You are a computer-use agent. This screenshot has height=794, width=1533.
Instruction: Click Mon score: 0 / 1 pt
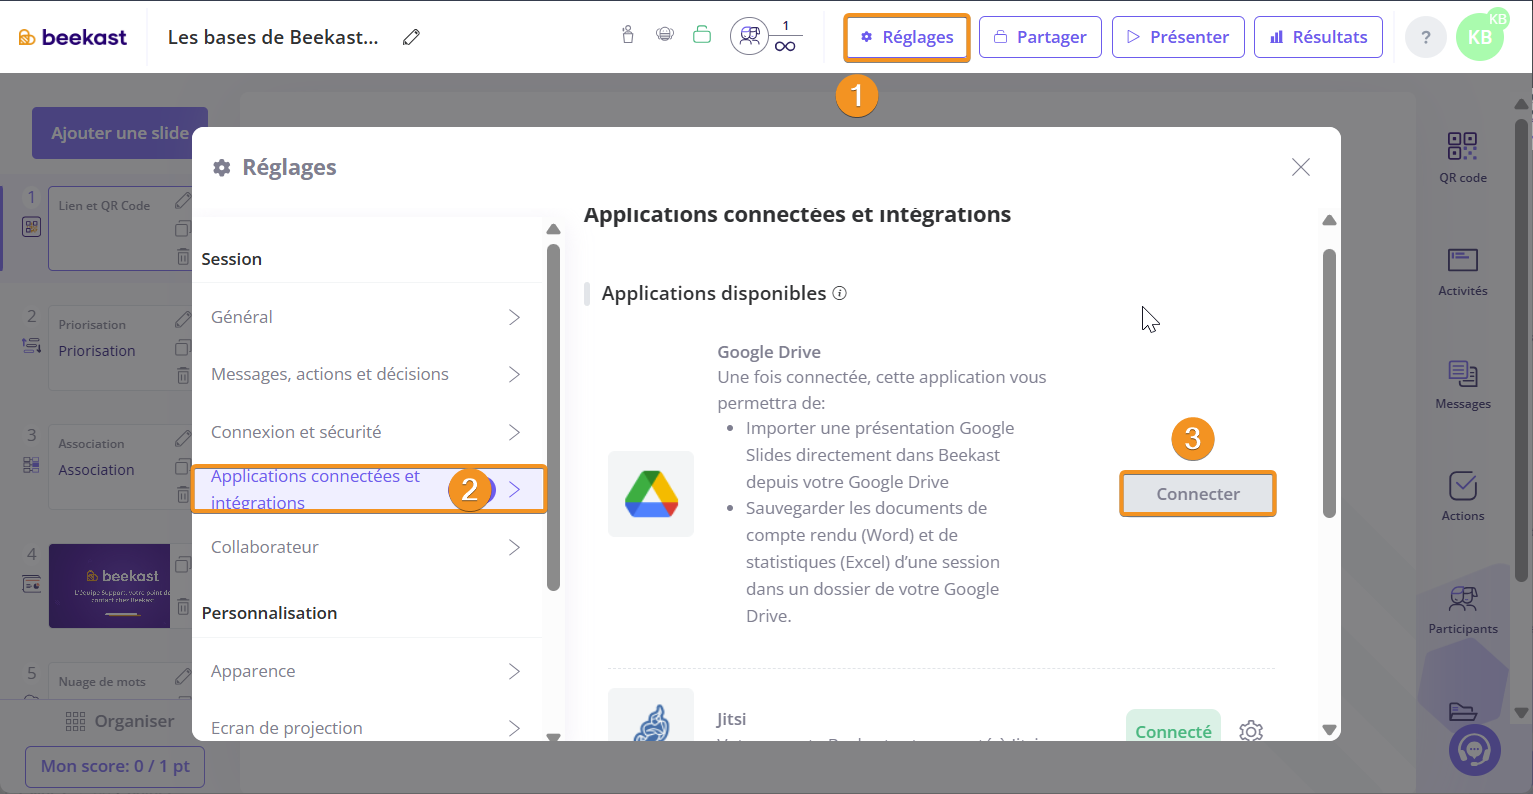click(115, 766)
